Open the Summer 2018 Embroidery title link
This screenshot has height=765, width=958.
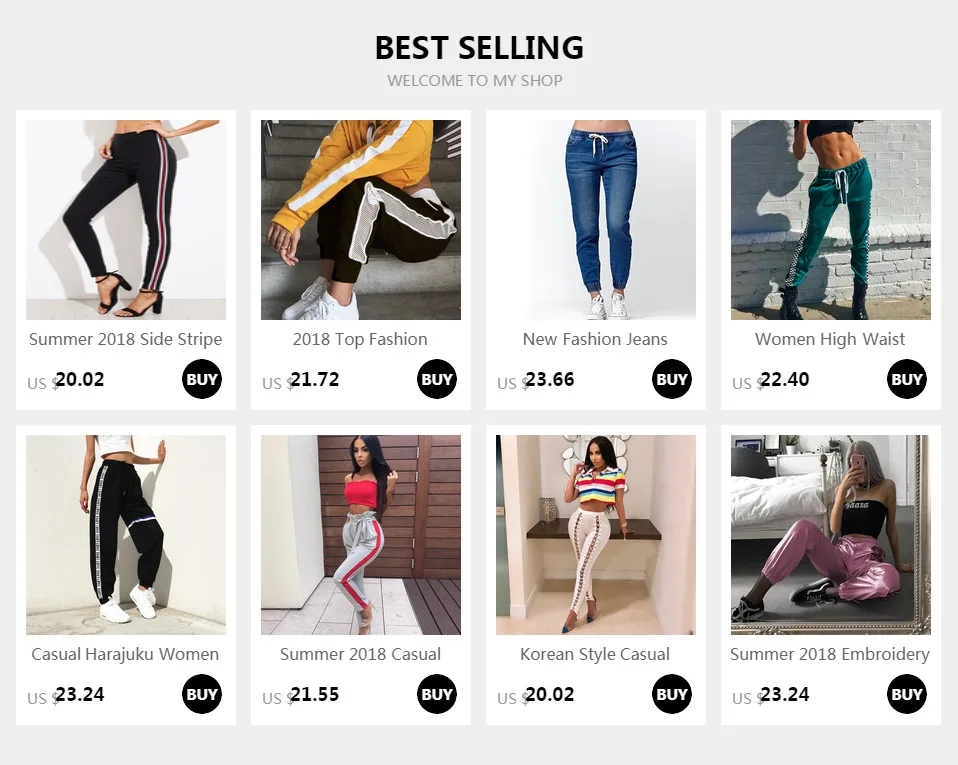(830, 654)
